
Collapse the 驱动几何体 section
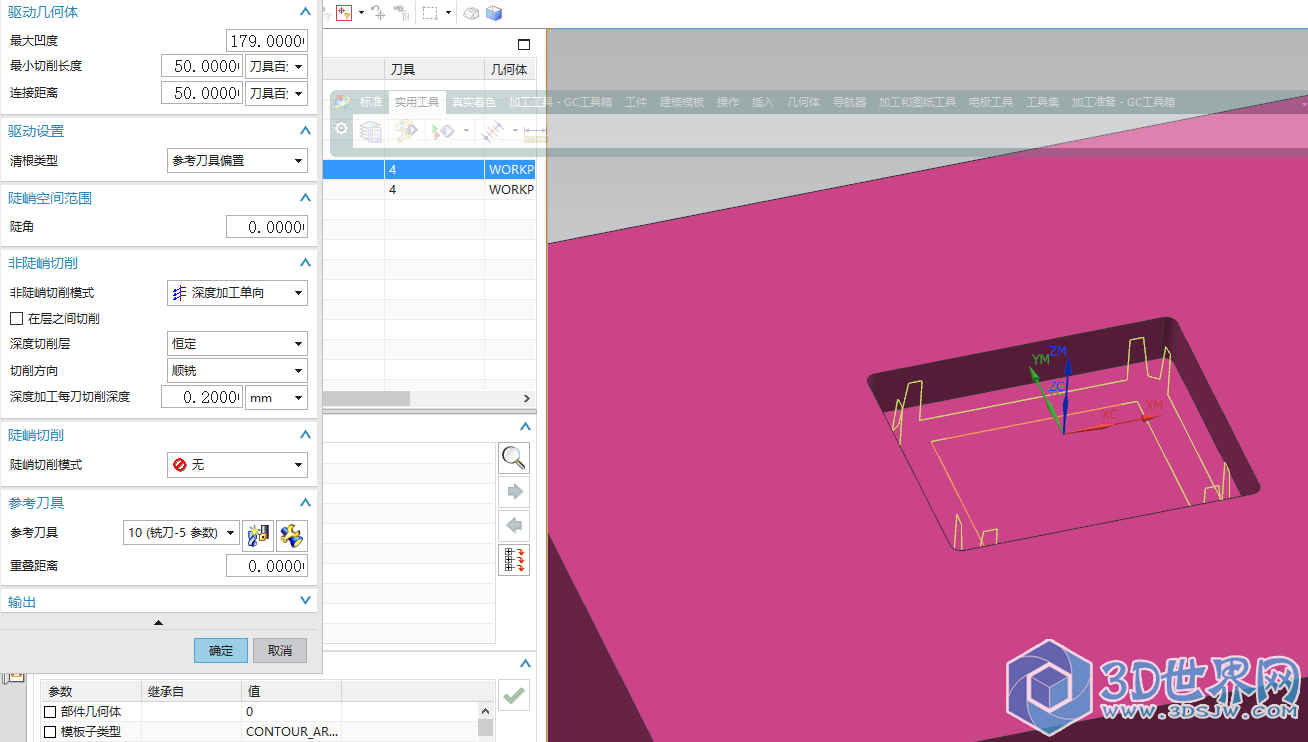(305, 12)
